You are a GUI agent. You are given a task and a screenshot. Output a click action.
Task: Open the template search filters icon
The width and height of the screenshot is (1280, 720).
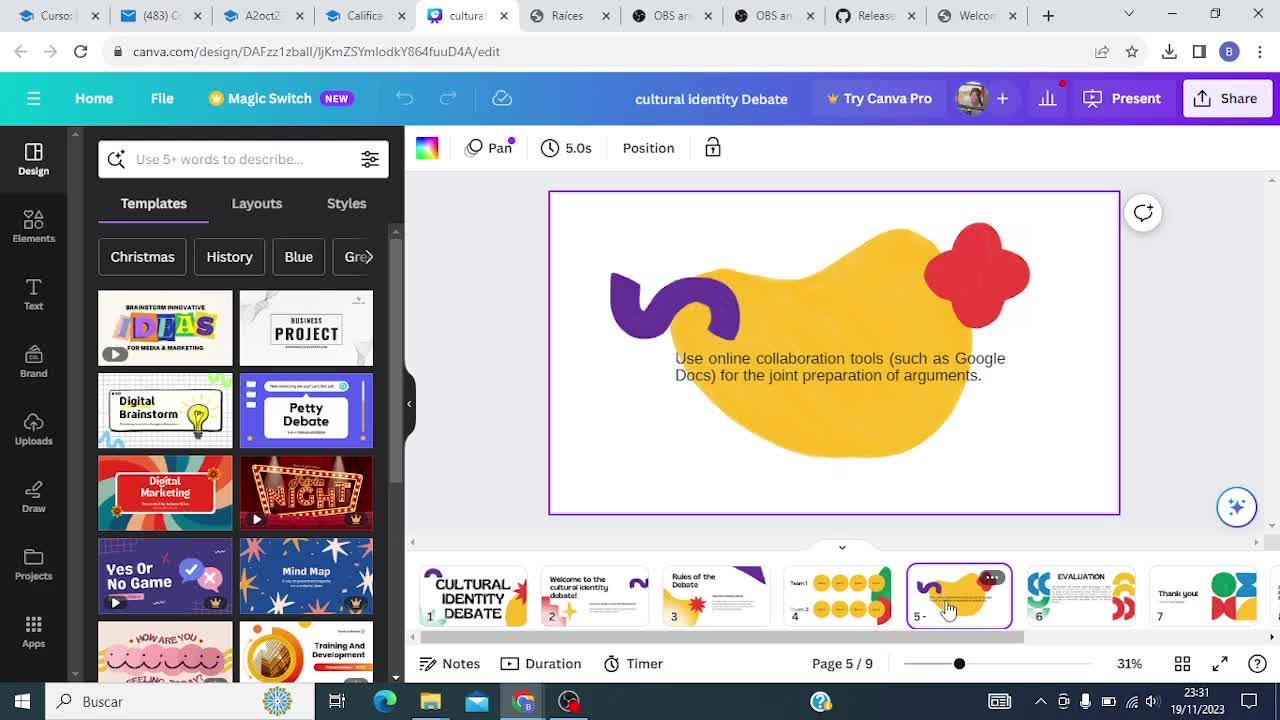pyautogui.click(x=370, y=159)
